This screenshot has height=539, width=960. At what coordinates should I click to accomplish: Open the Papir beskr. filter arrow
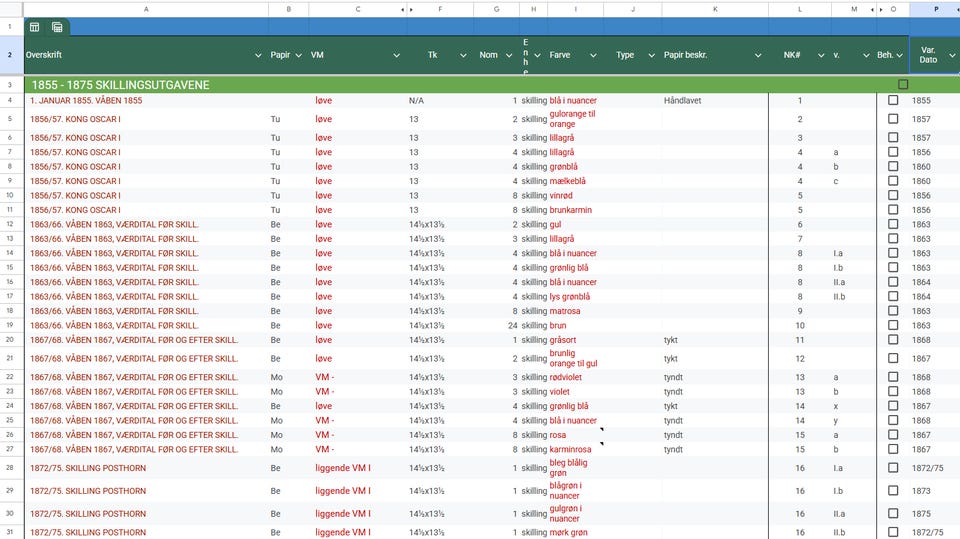coord(757,55)
